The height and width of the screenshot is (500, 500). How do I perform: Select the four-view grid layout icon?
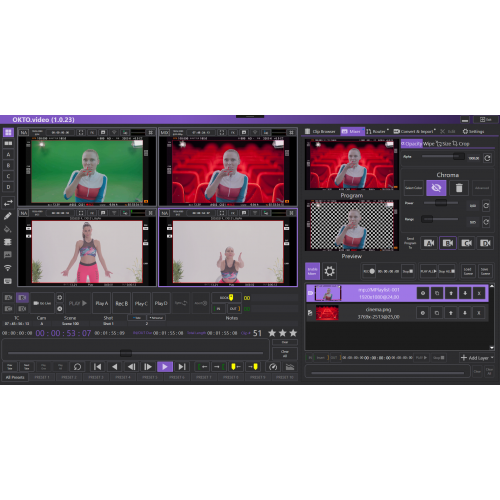coord(8,132)
